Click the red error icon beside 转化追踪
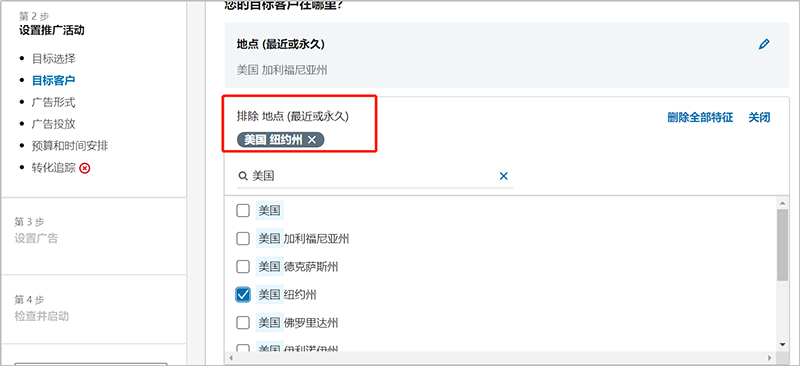The width and height of the screenshot is (800, 366). pyautogui.click(x=85, y=168)
